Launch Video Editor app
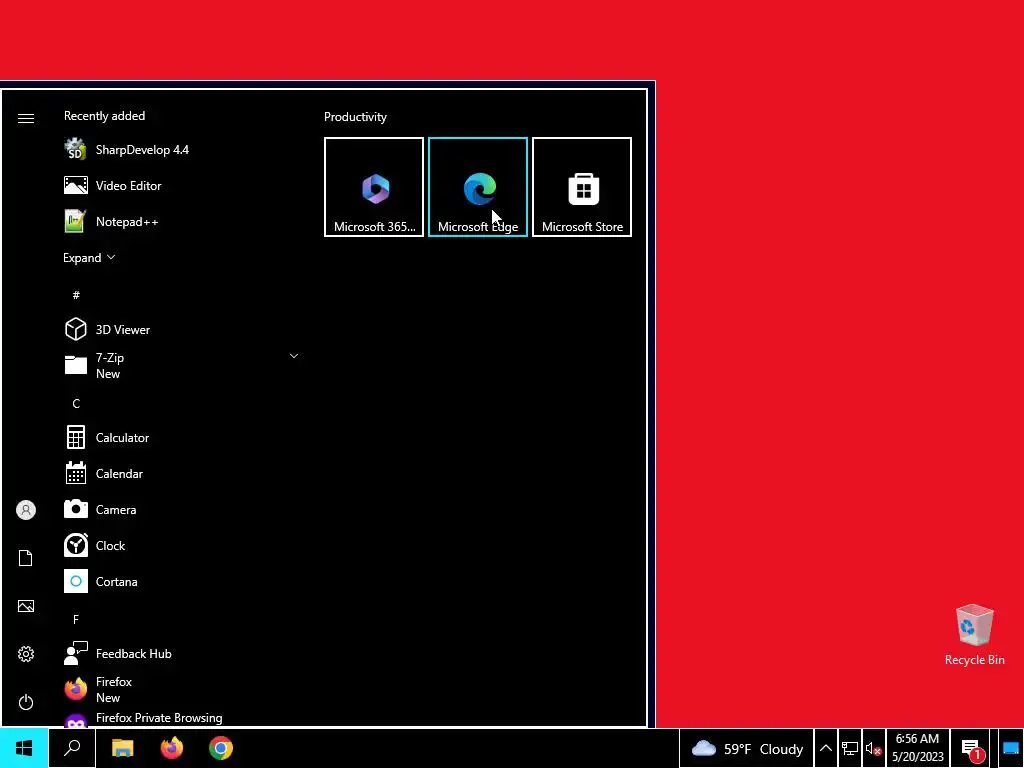The width and height of the screenshot is (1024, 768). click(181, 185)
